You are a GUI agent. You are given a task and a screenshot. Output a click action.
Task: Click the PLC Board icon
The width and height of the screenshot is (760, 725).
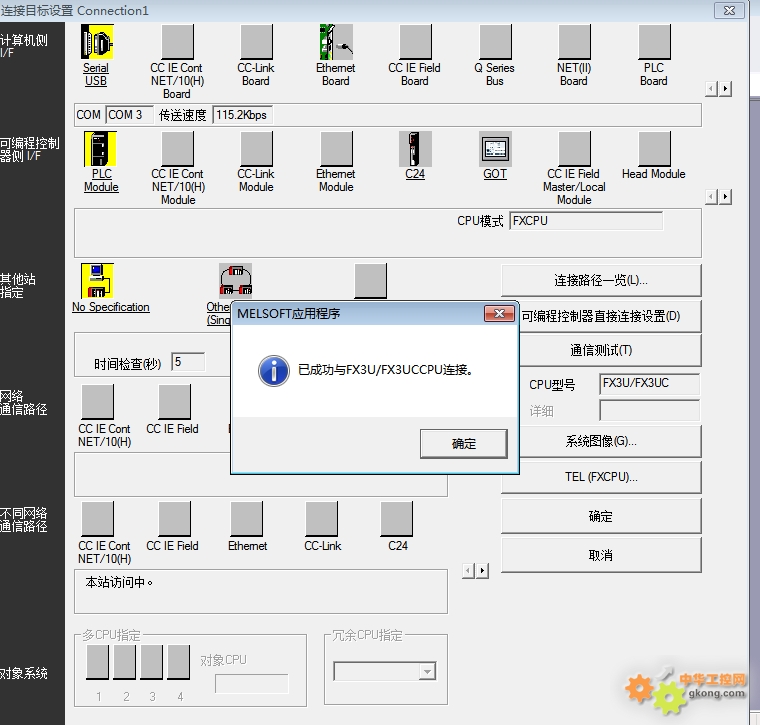point(654,42)
